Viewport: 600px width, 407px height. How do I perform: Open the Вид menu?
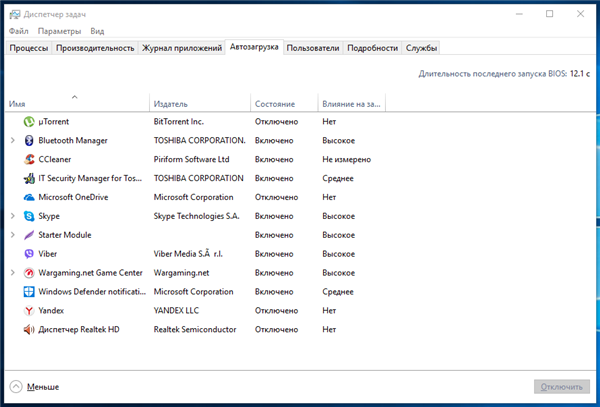(97, 31)
